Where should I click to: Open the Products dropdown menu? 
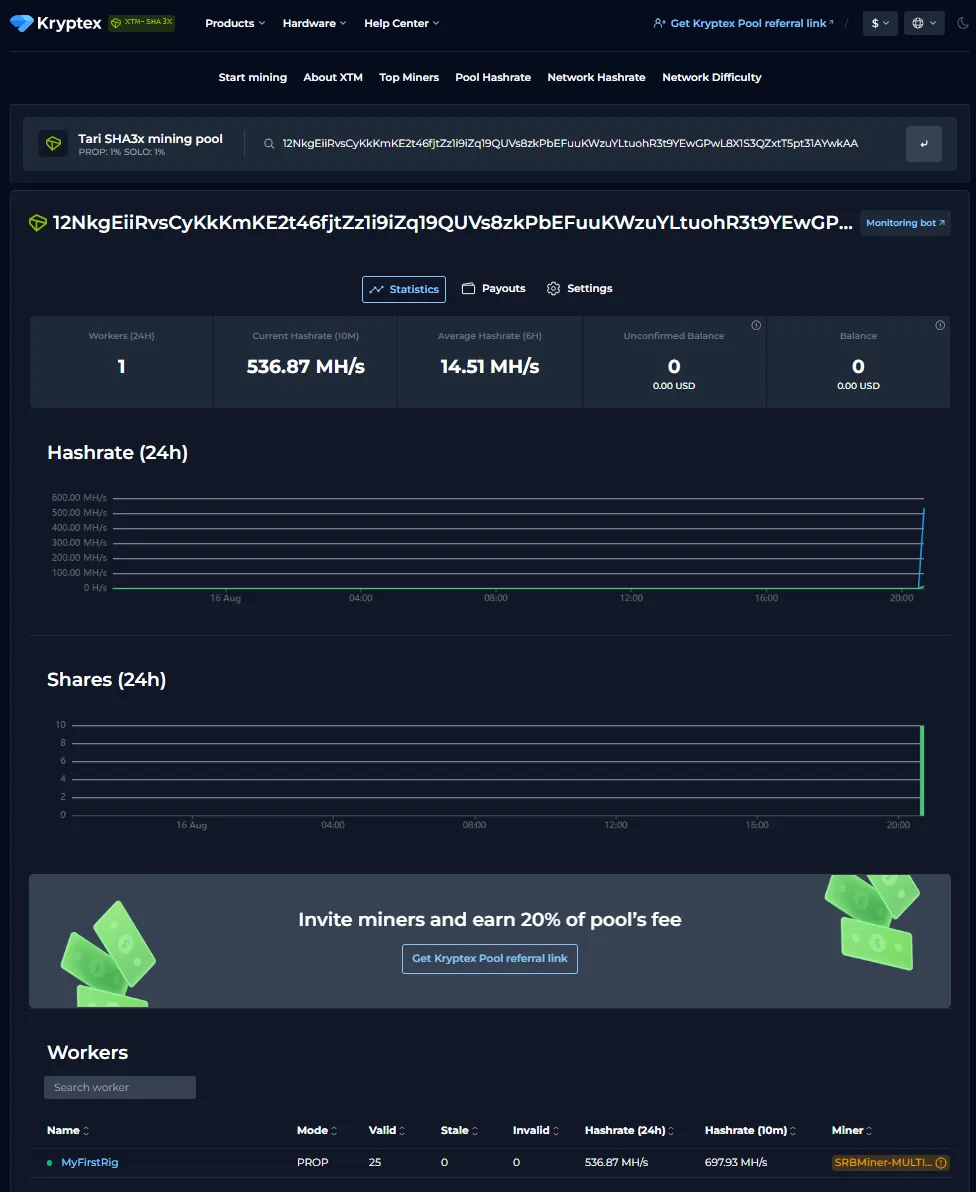pyautogui.click(x=235, y=23)
